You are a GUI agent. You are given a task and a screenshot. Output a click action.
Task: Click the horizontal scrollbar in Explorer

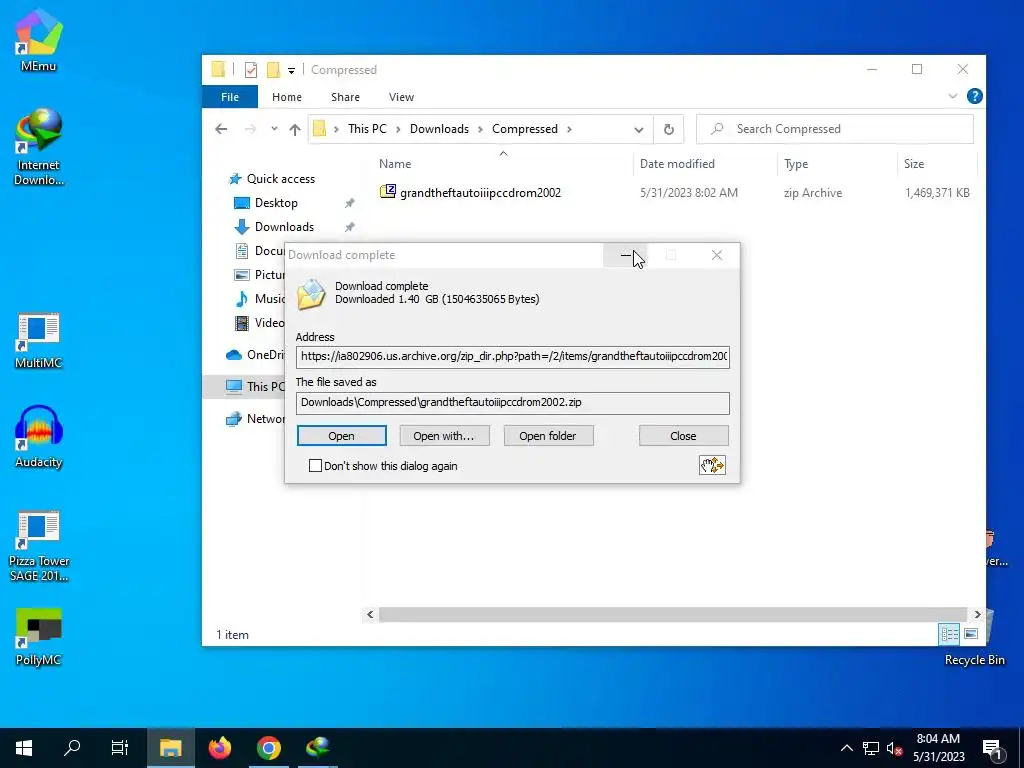coord(673,615)
